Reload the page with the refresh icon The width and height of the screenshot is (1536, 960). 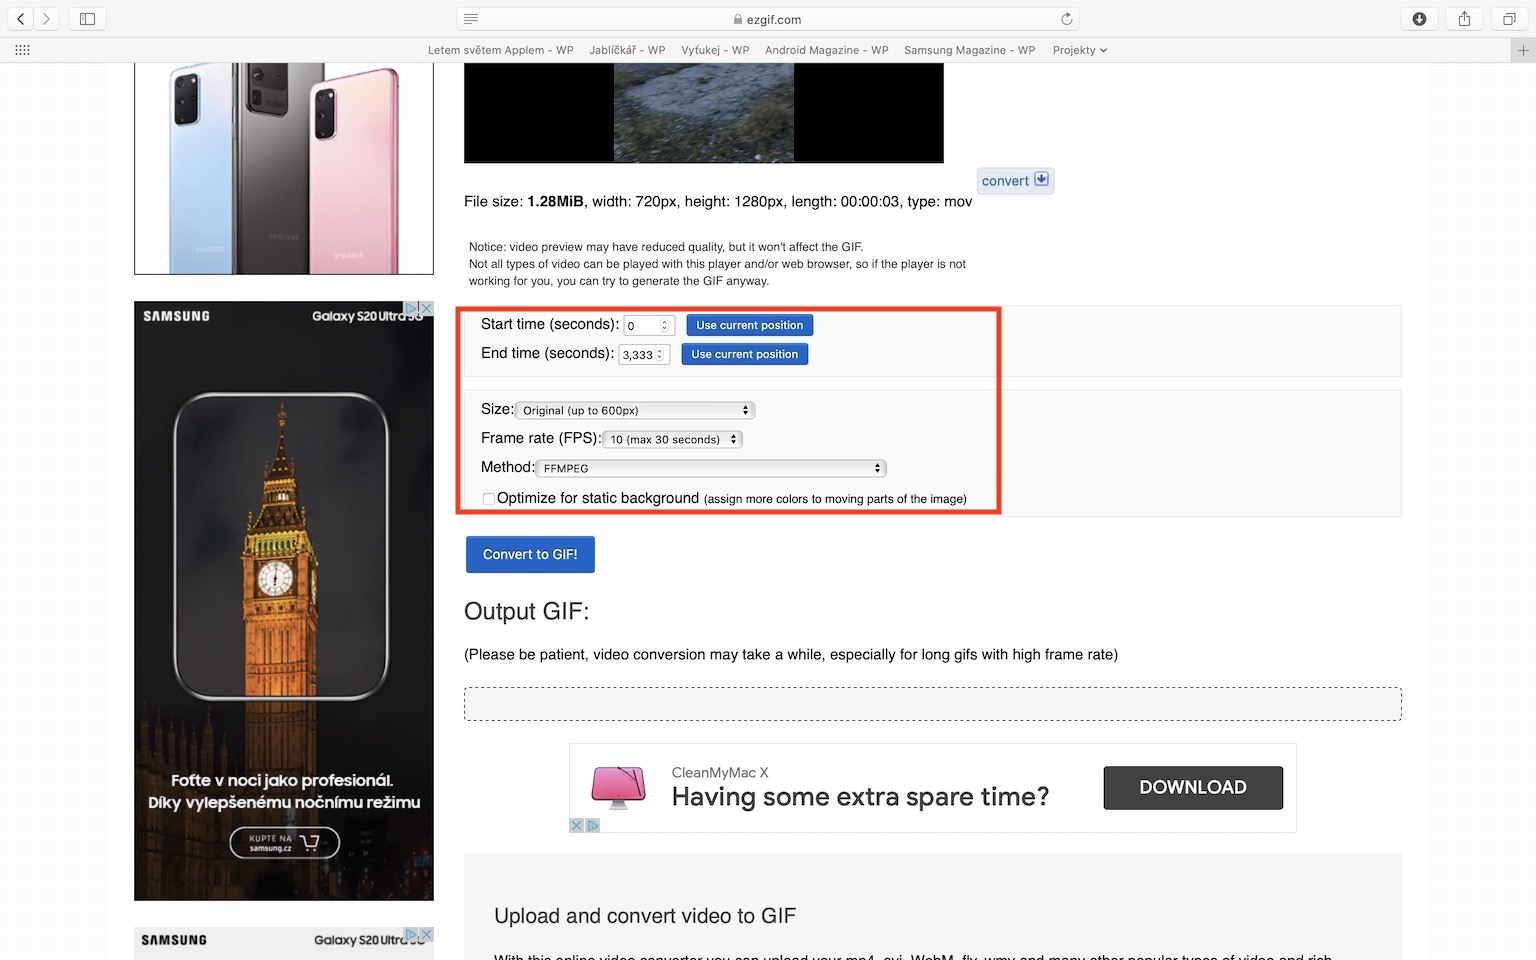pos(1066,19)
